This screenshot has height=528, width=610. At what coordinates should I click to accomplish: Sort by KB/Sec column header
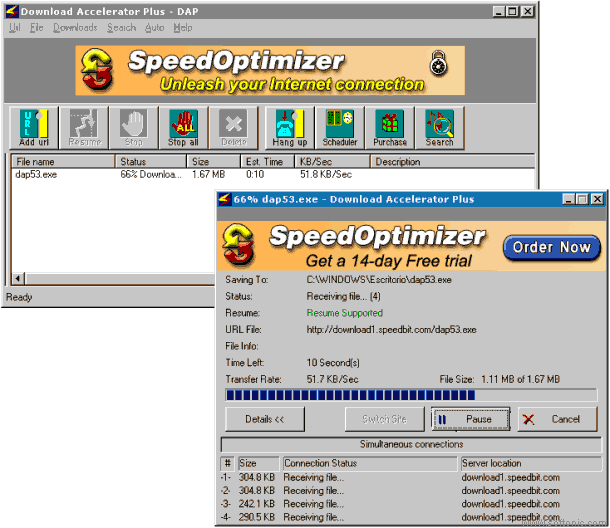click(x=332, y=161)
